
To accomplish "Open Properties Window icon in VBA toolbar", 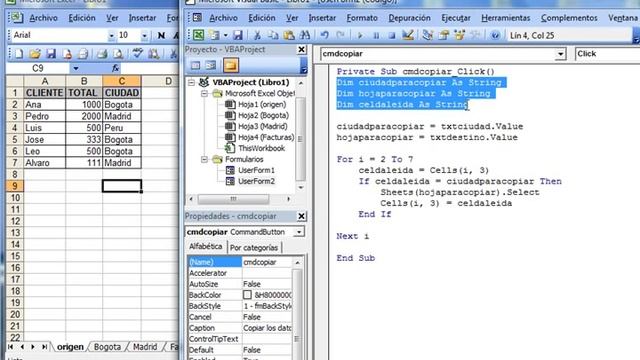I will tap(444, 36).
